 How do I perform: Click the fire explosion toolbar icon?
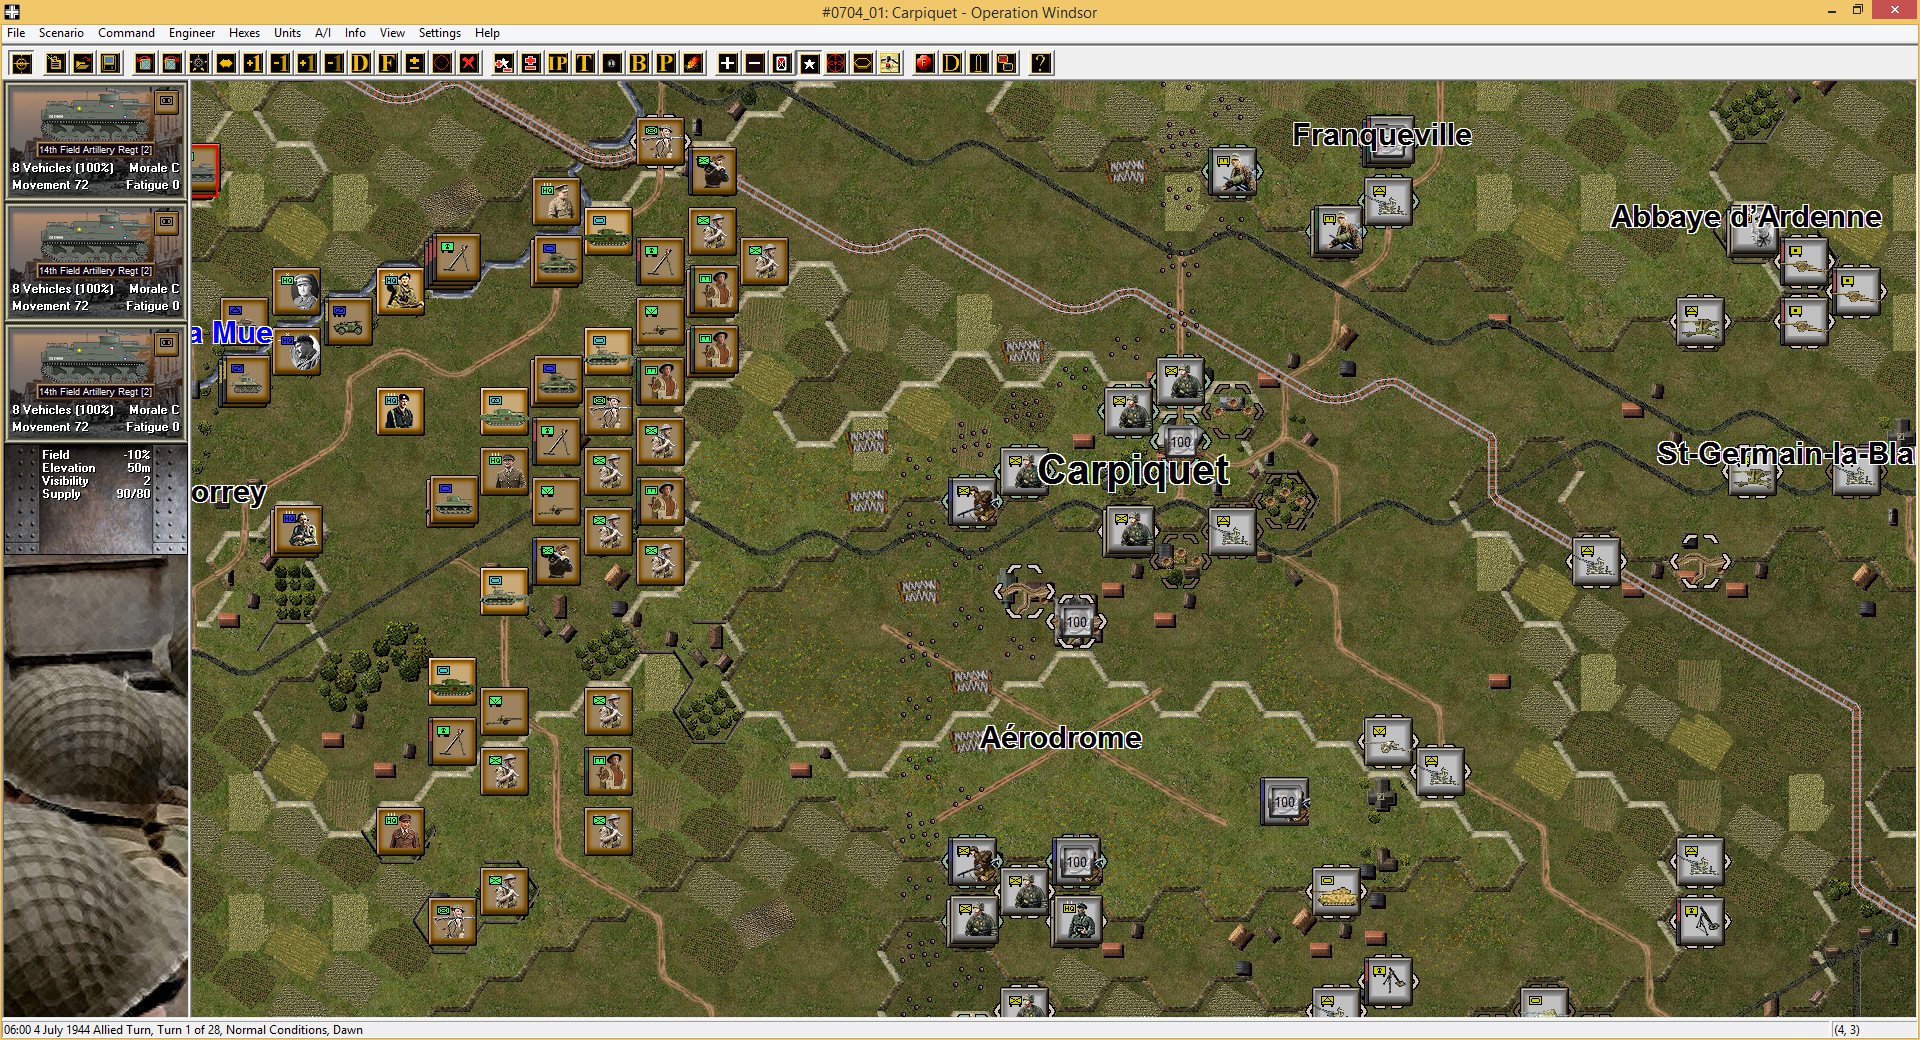coord(693,64)
